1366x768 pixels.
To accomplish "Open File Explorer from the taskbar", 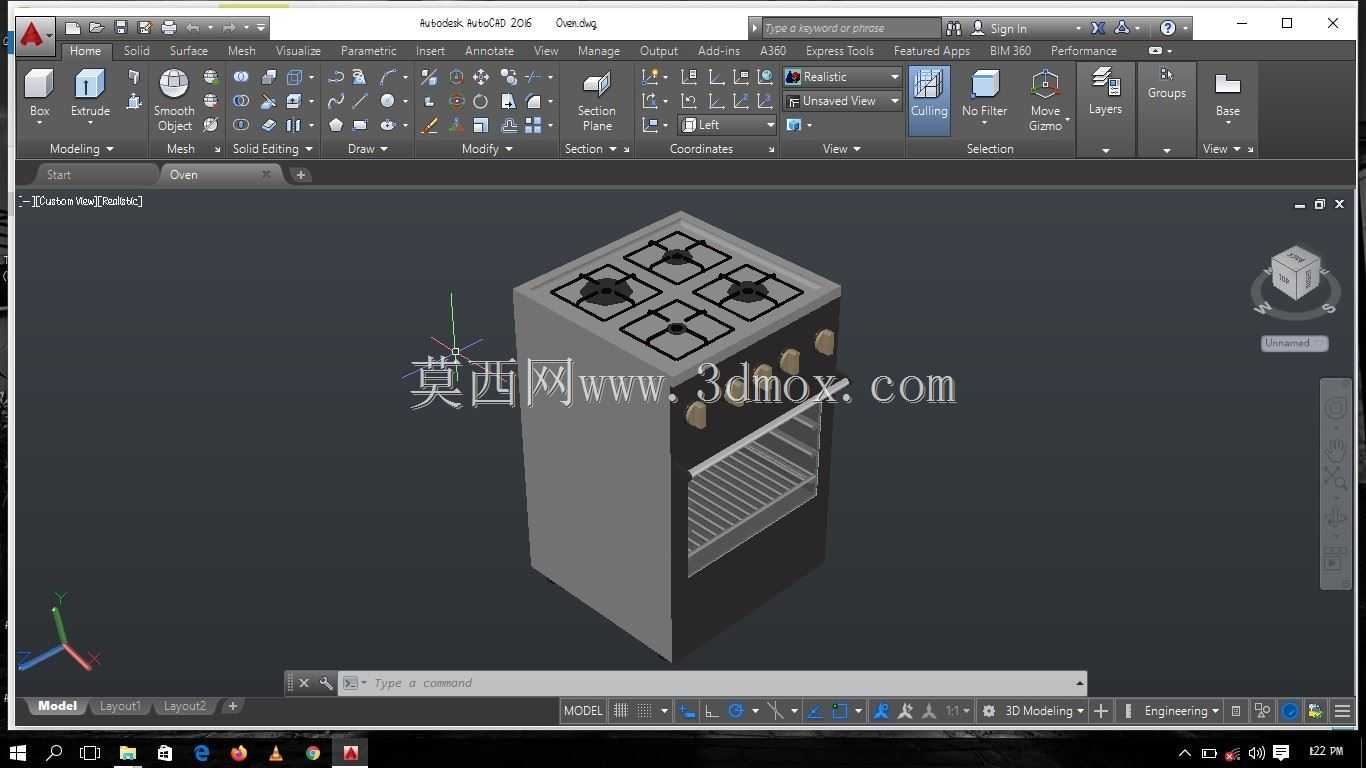I will tap(128, 753).
